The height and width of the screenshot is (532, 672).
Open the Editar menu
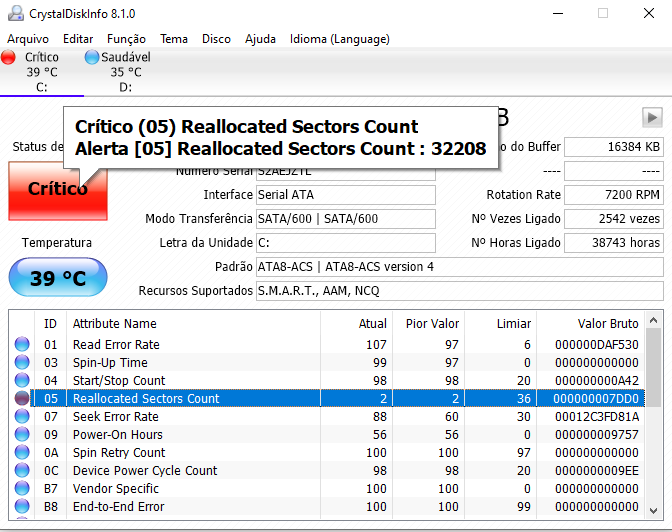78,39
